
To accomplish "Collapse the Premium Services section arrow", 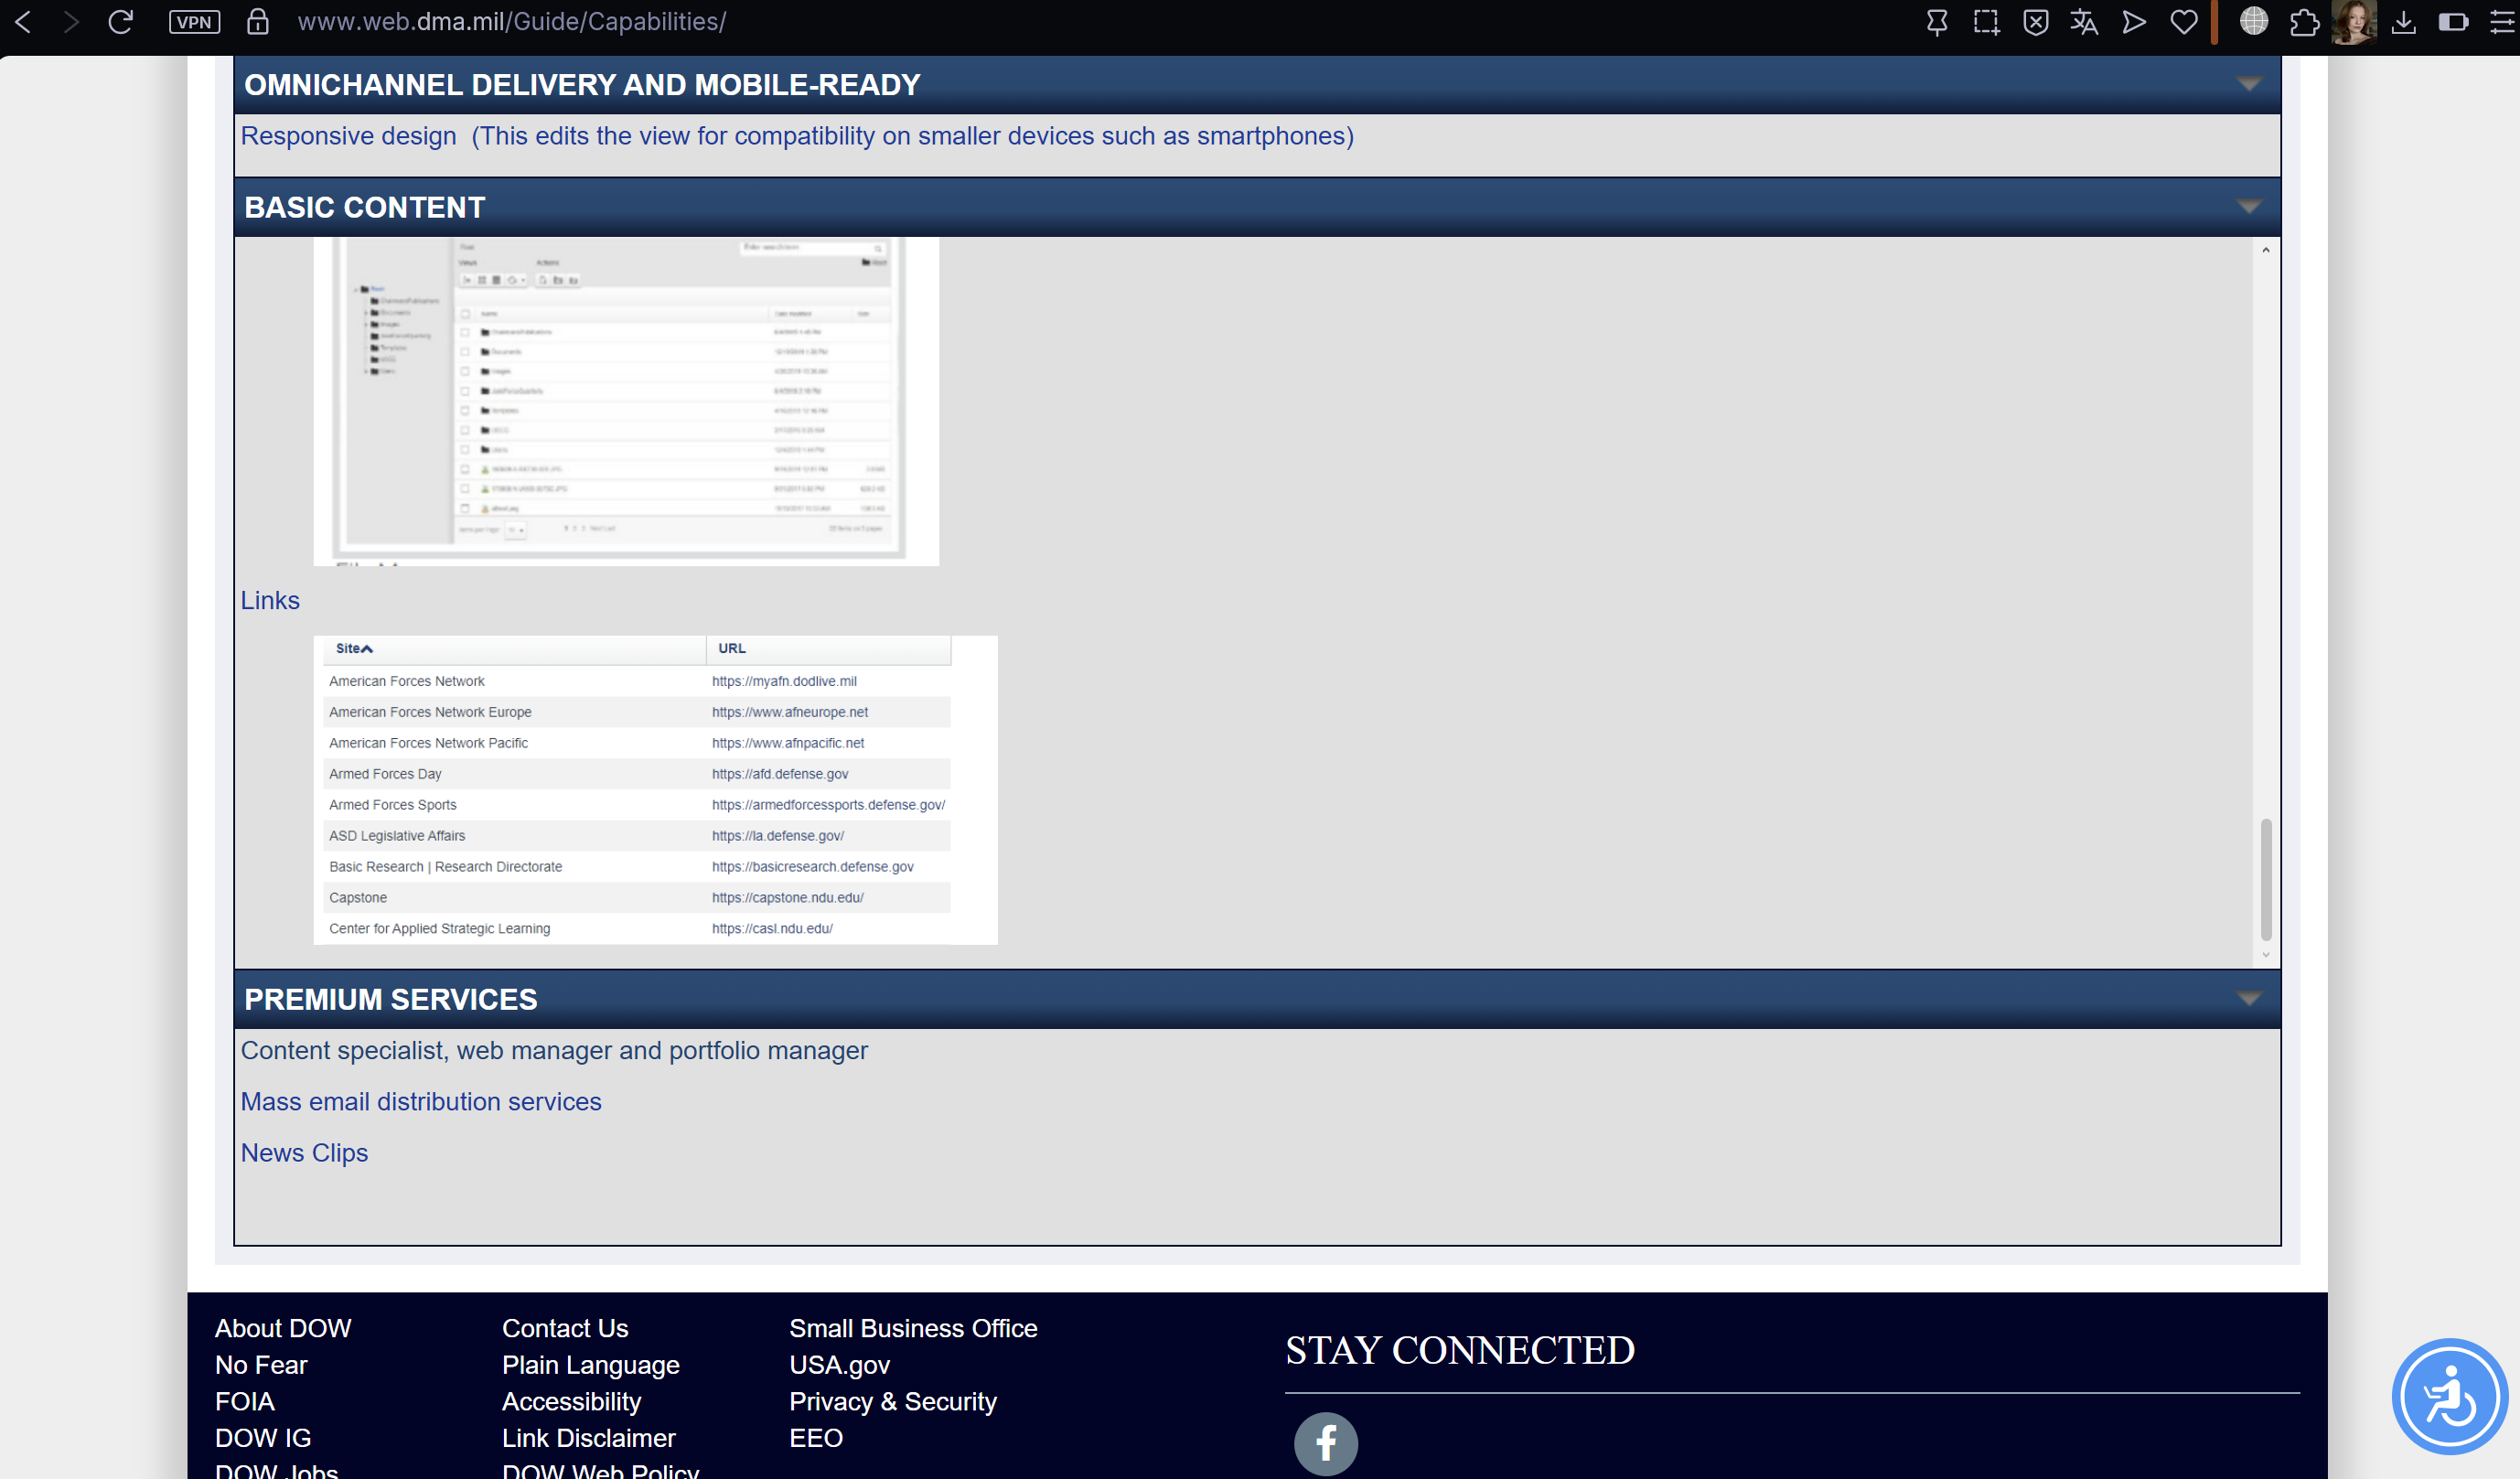I will 2248,999.
